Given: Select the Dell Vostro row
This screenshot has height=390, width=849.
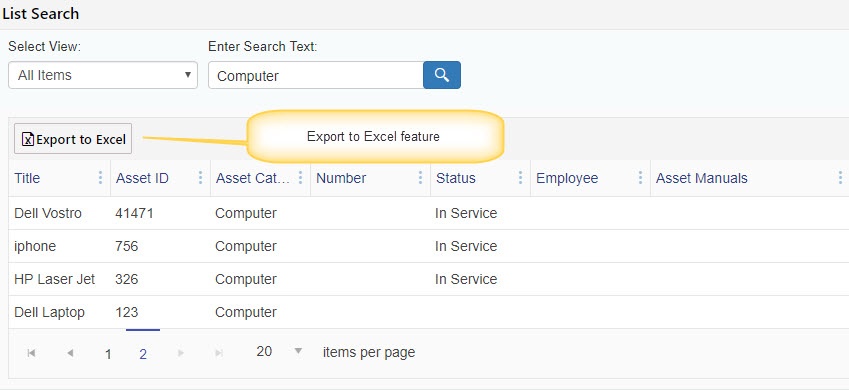Looking at the screenshot, I should click(x=429, y=213).
